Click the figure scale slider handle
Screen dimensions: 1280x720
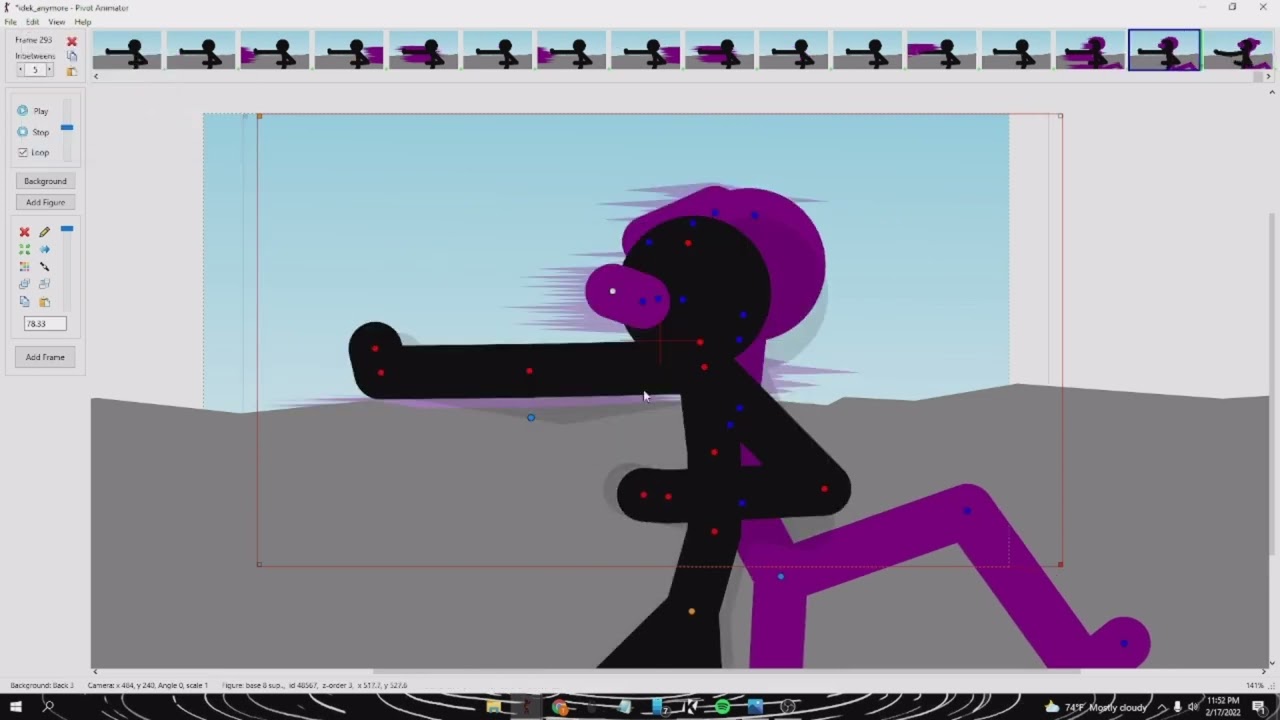coord(67,229)
